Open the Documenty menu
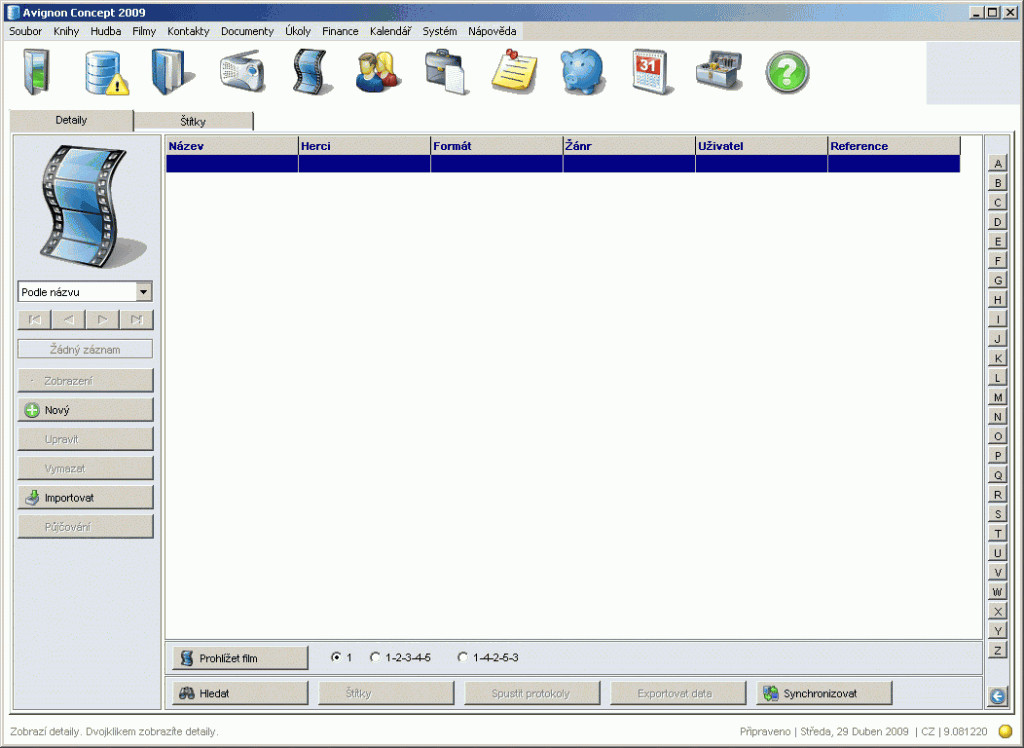The height and width of the screenshot is (748, 1024). 247,31
